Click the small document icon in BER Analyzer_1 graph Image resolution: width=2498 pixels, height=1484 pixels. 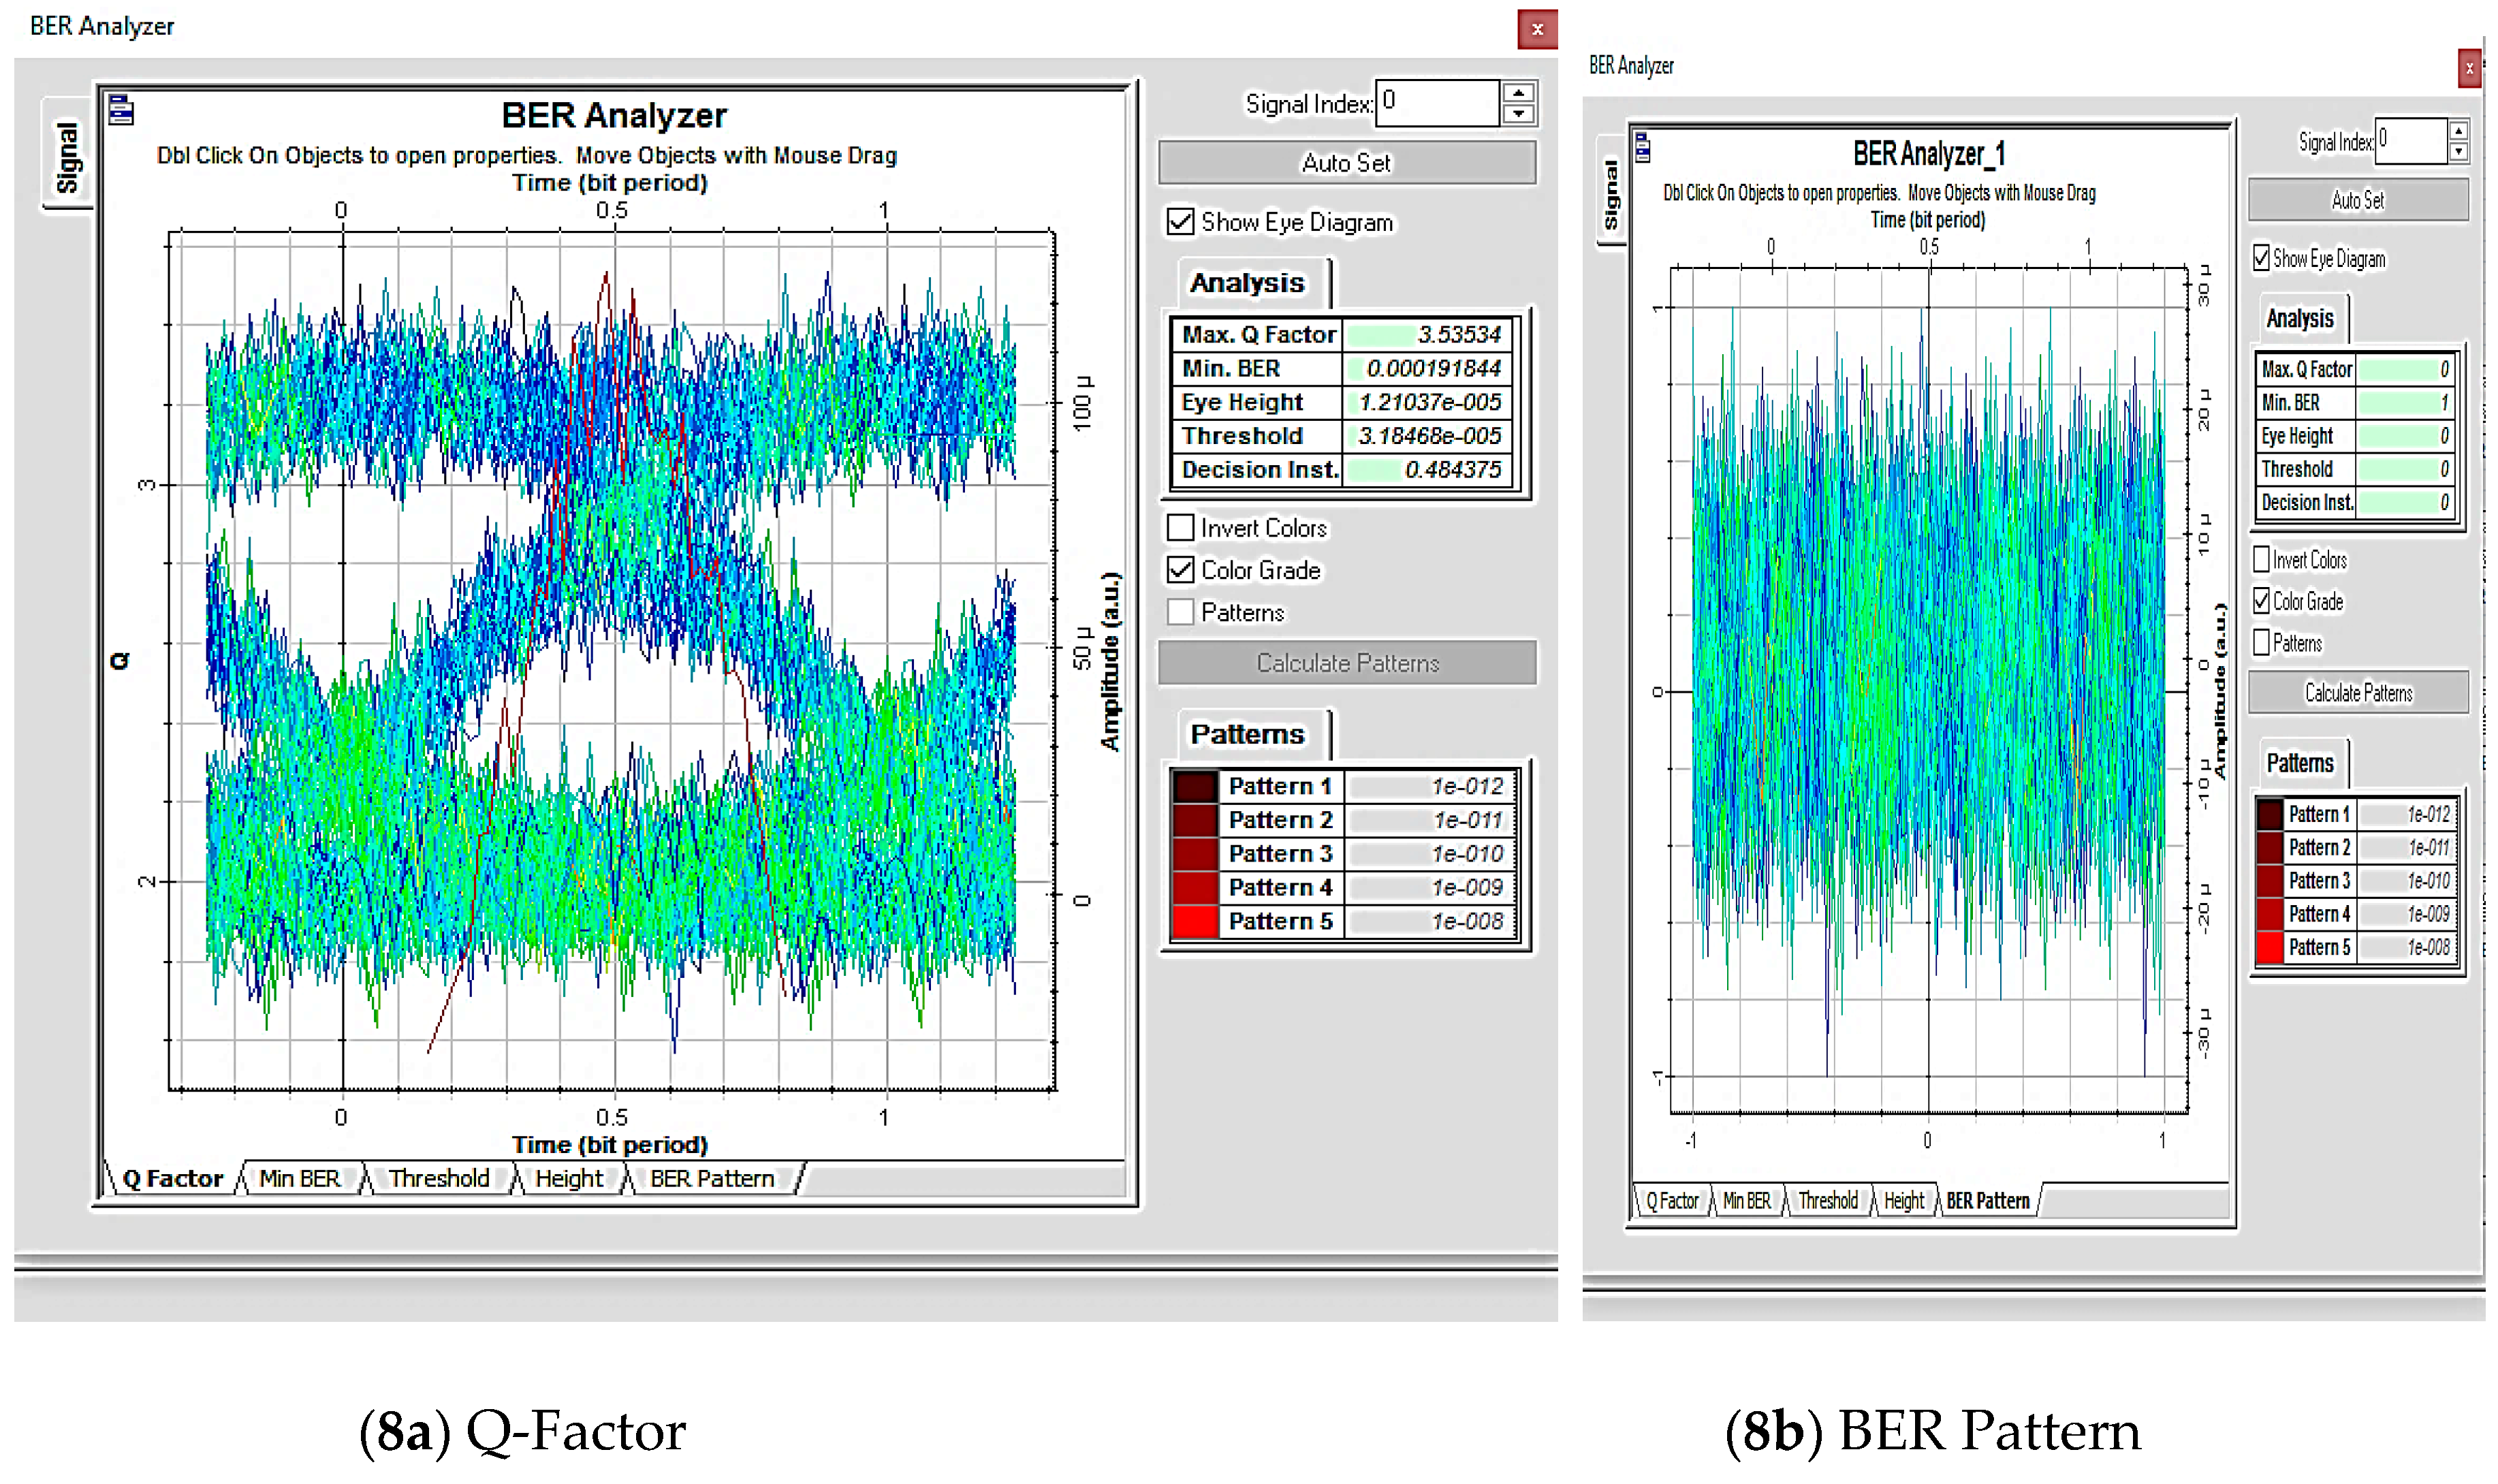[x=1642, y=149]
